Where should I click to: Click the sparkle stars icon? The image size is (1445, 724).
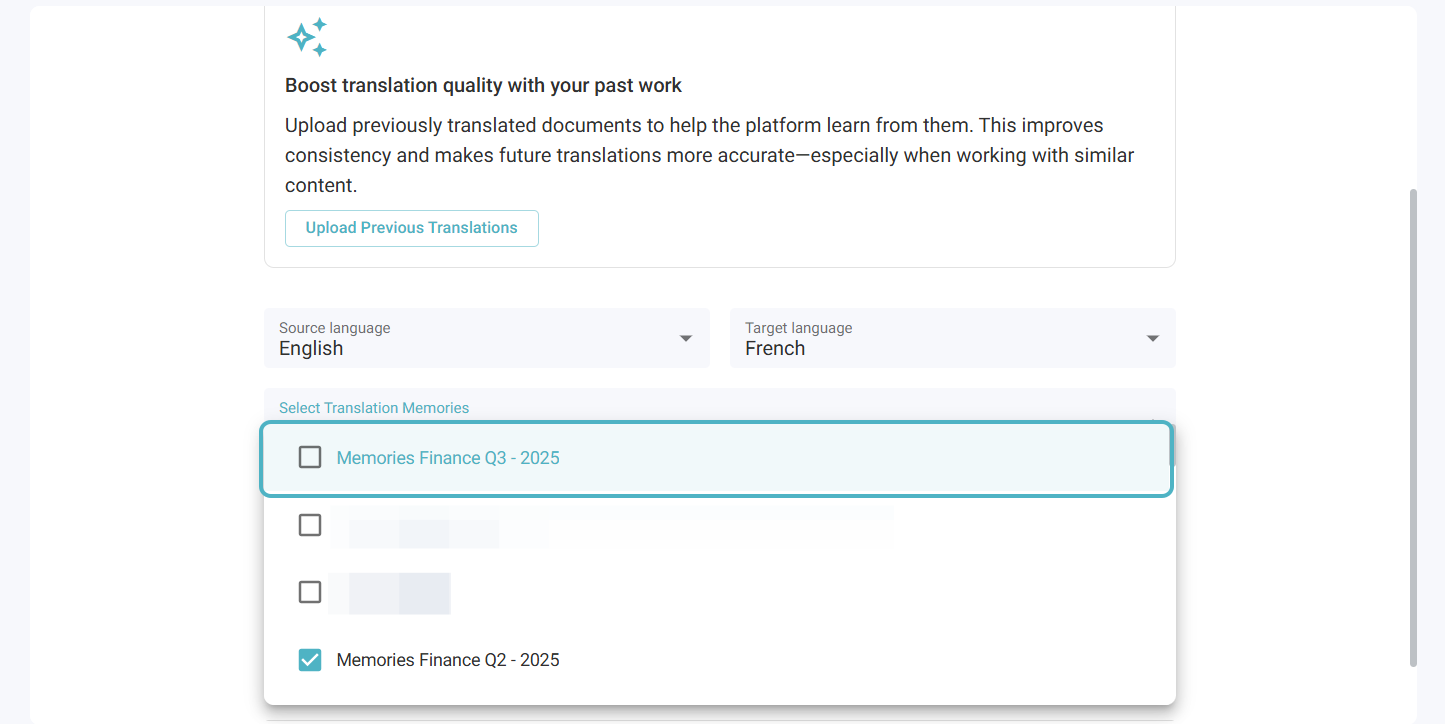pos(307,37)
